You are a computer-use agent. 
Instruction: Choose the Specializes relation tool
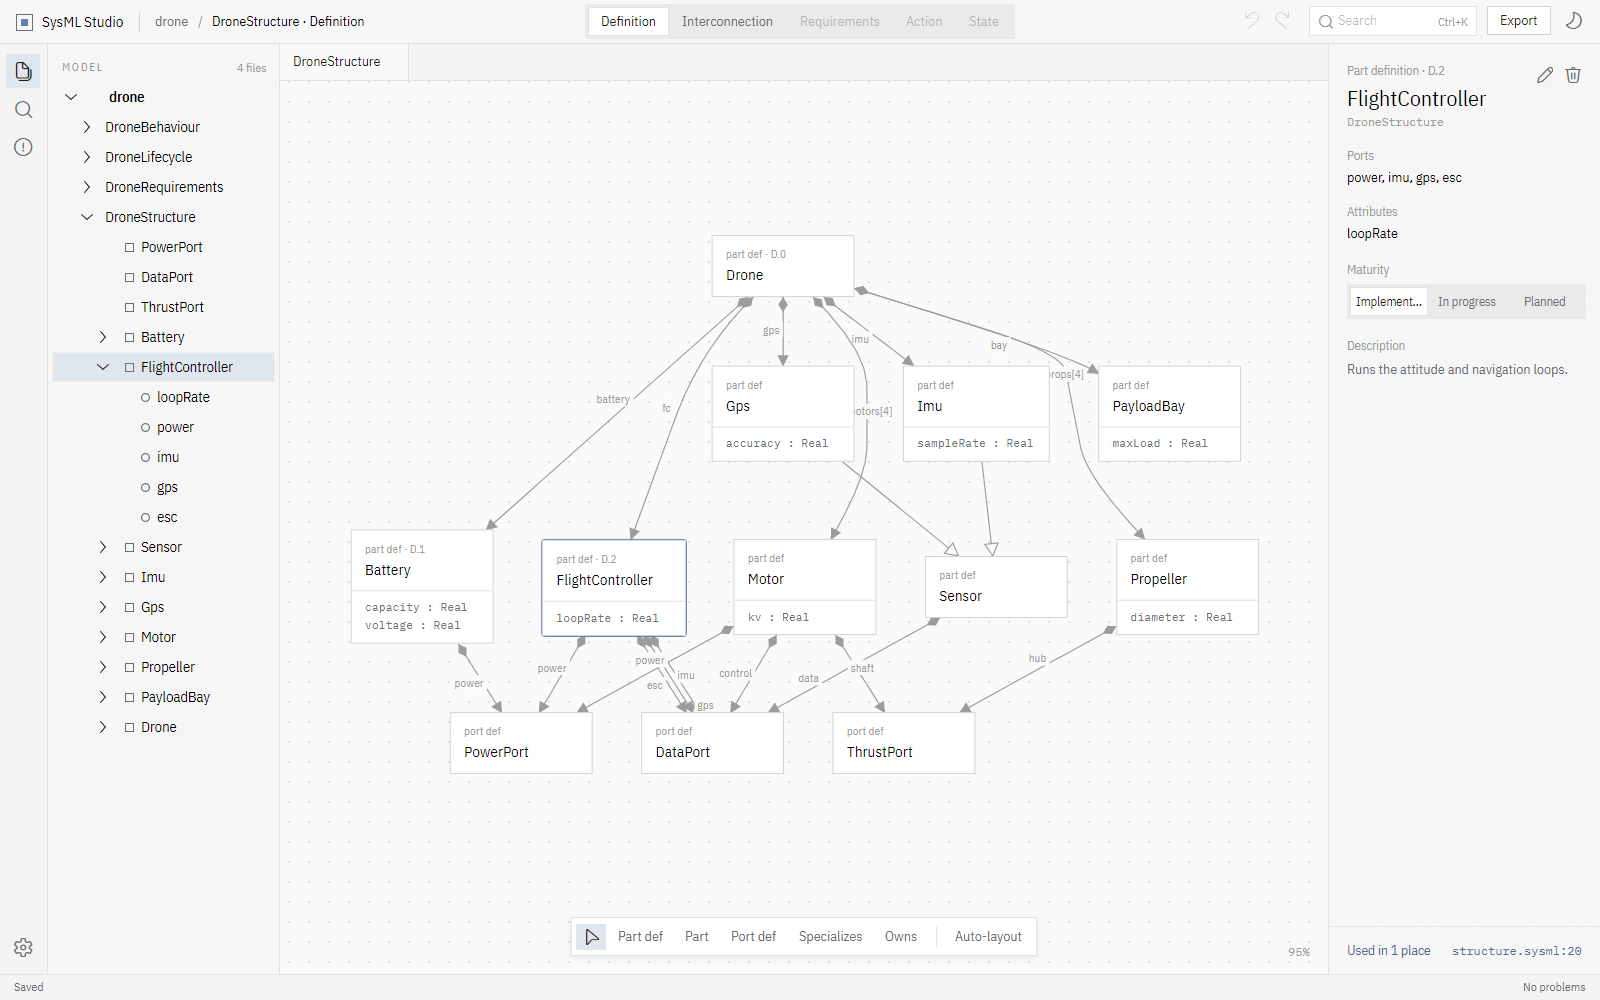point(830,937)
